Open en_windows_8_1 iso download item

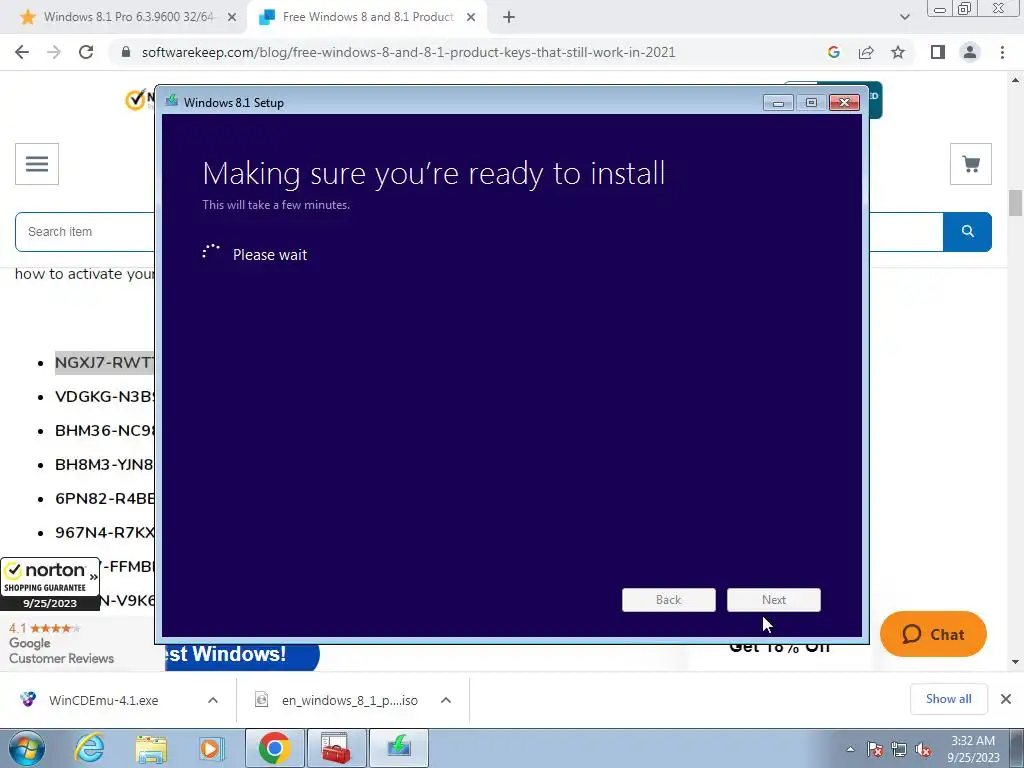click(x=338, y=700)
